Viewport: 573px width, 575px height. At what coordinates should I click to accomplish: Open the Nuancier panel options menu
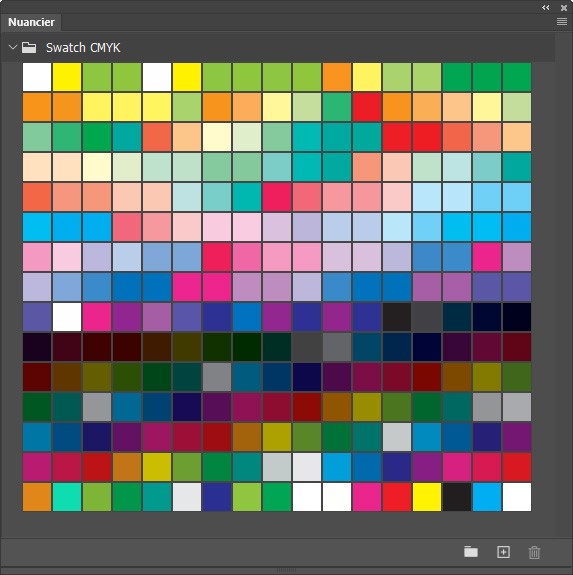pos(562,22)
